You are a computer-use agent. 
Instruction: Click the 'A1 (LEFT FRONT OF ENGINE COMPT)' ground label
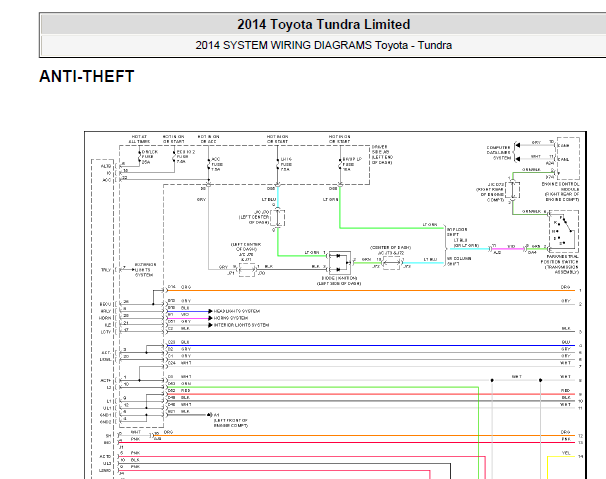(231, 420)
